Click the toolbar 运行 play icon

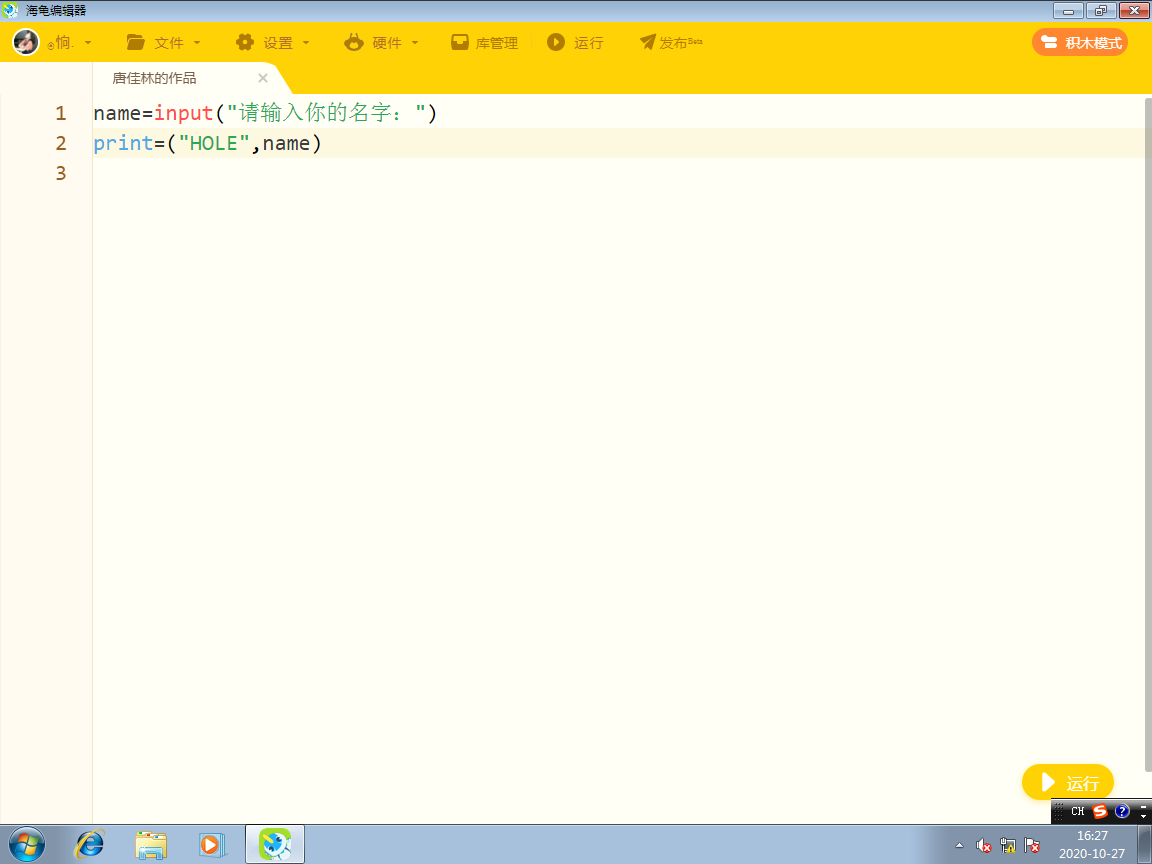[x=556, y=42]
